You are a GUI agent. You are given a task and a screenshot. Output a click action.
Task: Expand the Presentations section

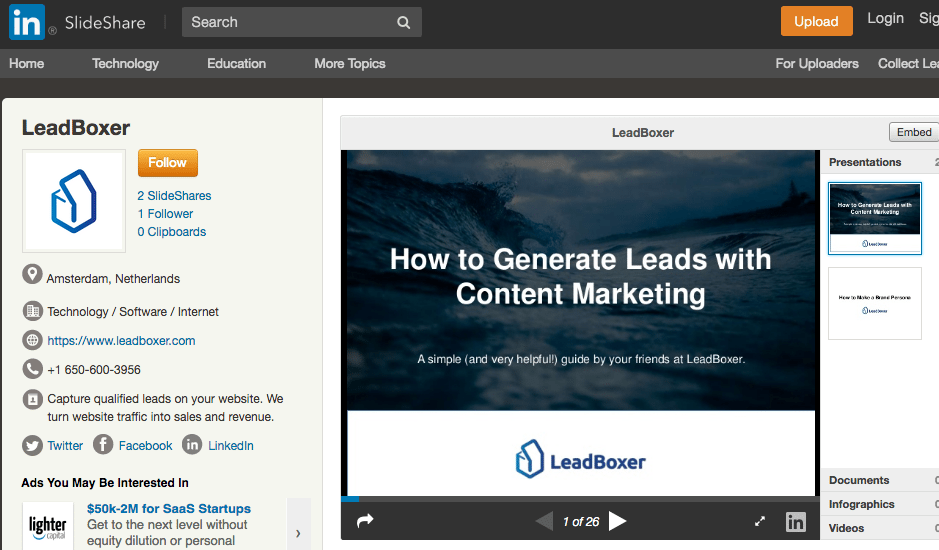coord(880,162)
